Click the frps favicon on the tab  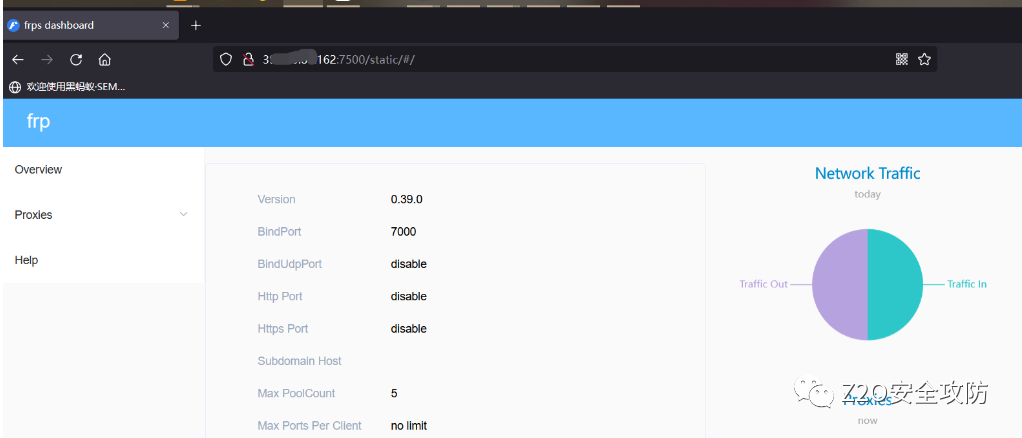point(13,25)
